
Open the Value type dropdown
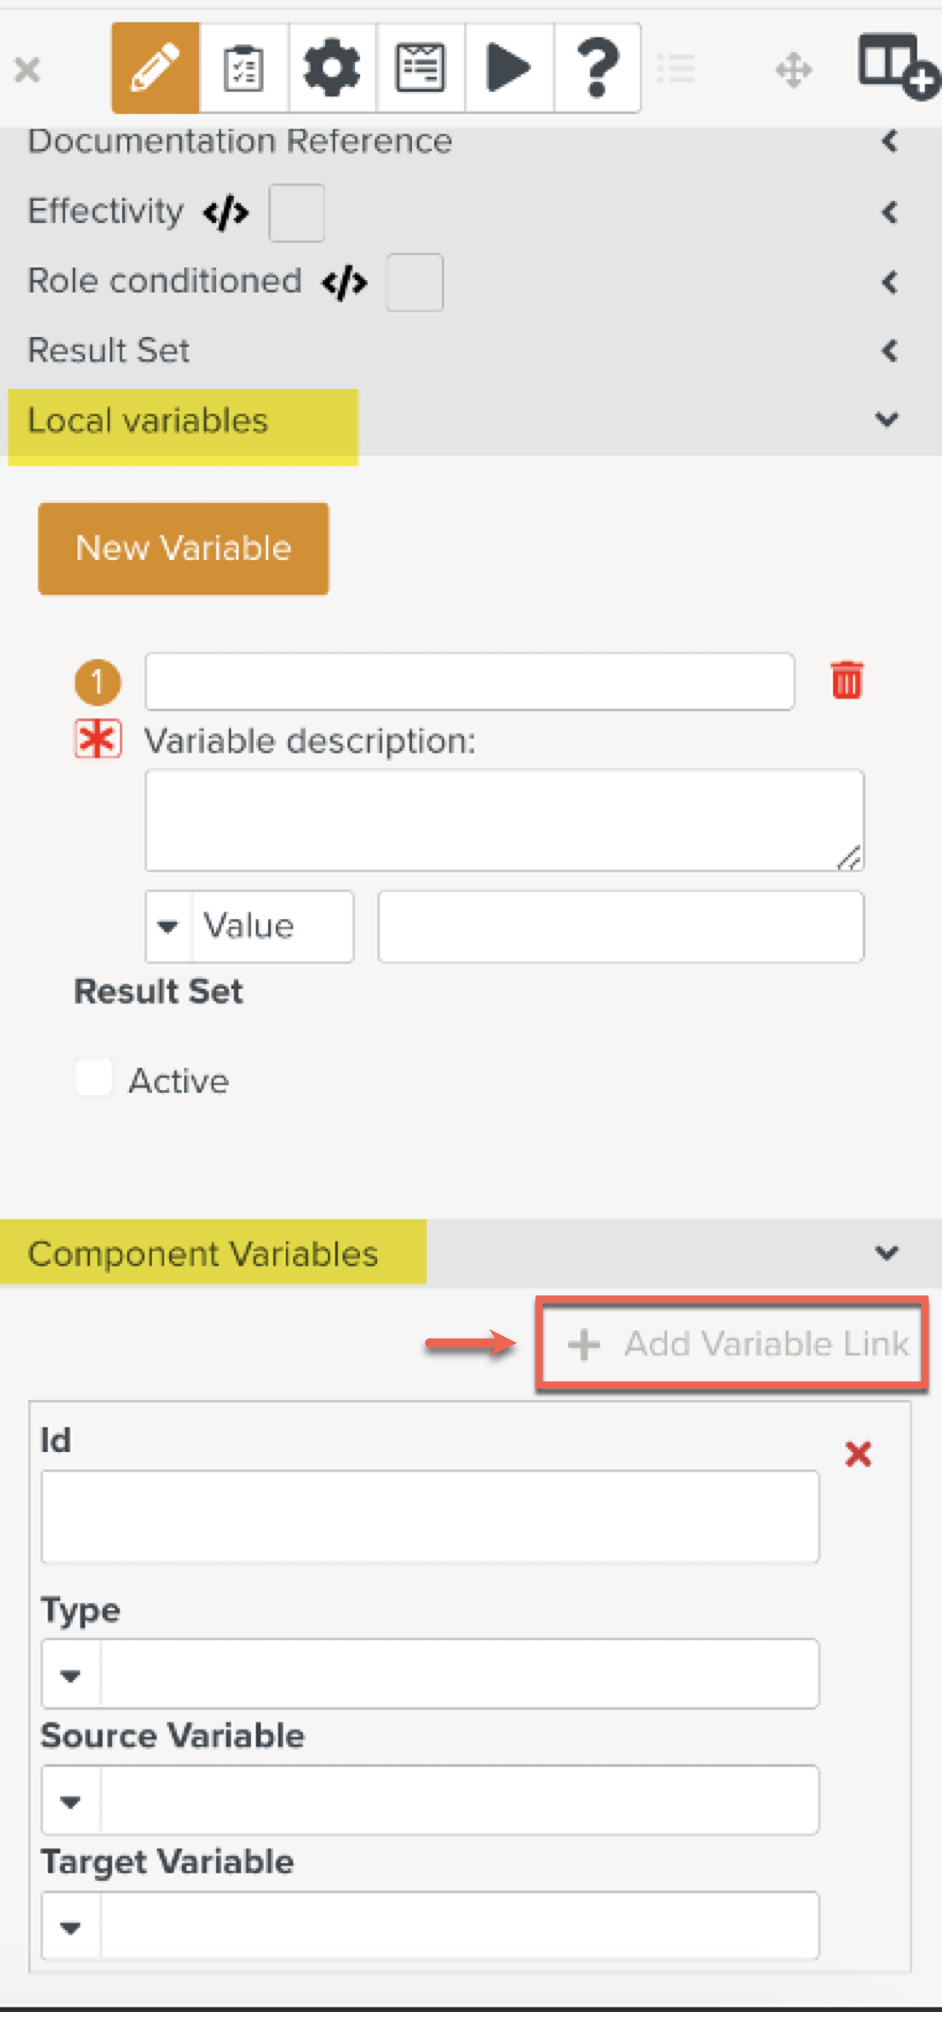[x=169, y=926]
